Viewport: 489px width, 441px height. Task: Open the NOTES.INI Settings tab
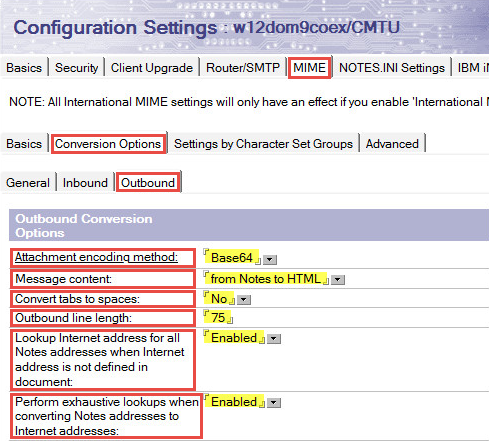point(392,68)
